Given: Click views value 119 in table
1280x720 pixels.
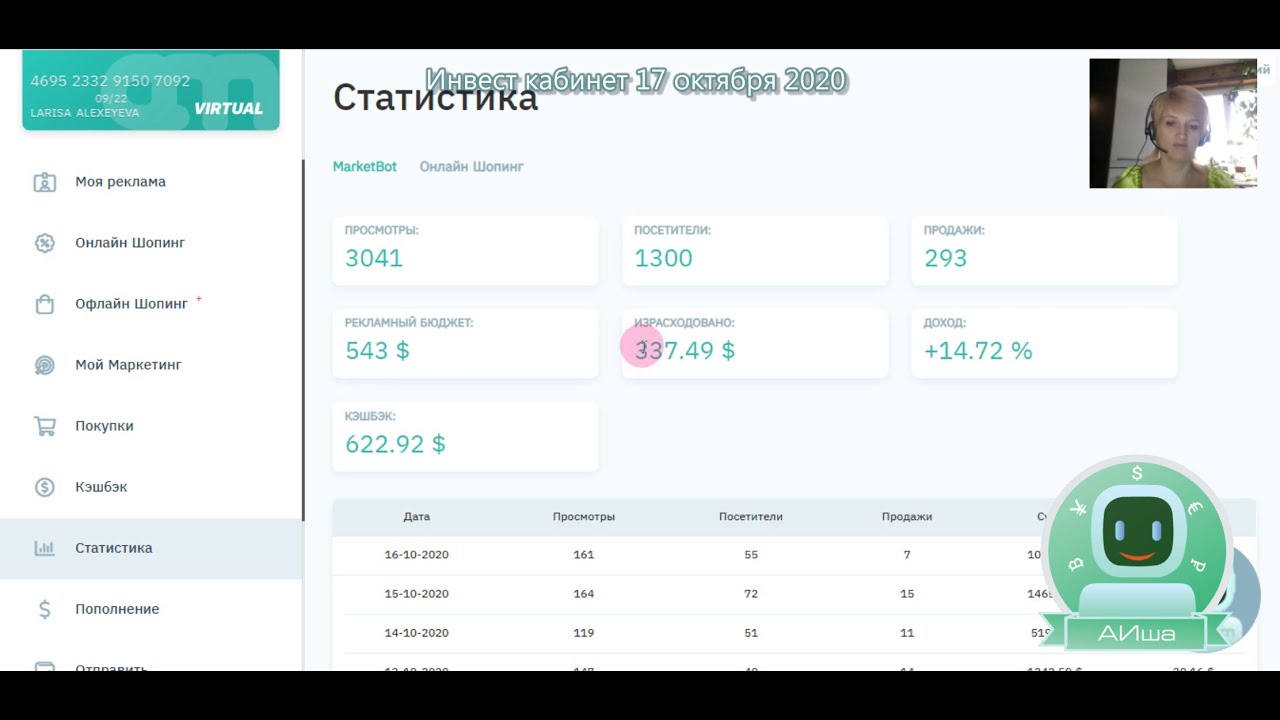Looking at the screenshot, I should click(x=584, y=633).
